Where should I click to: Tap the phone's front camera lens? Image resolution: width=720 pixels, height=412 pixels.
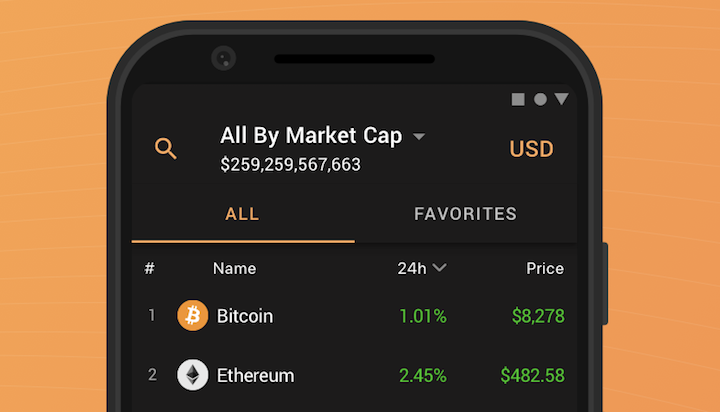[x=224, y=58]
